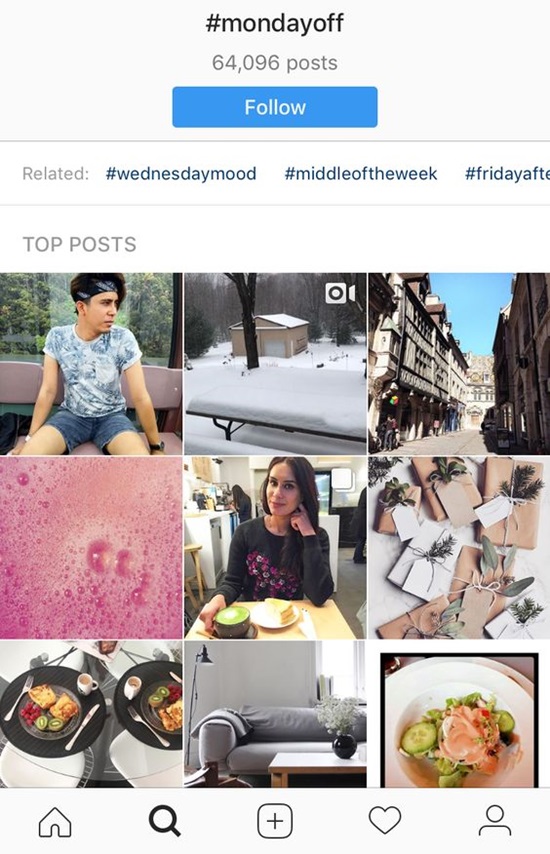Follow the #mondayoff hashtag
Viewport: 550px width, 854px height.
click(275, 107)
